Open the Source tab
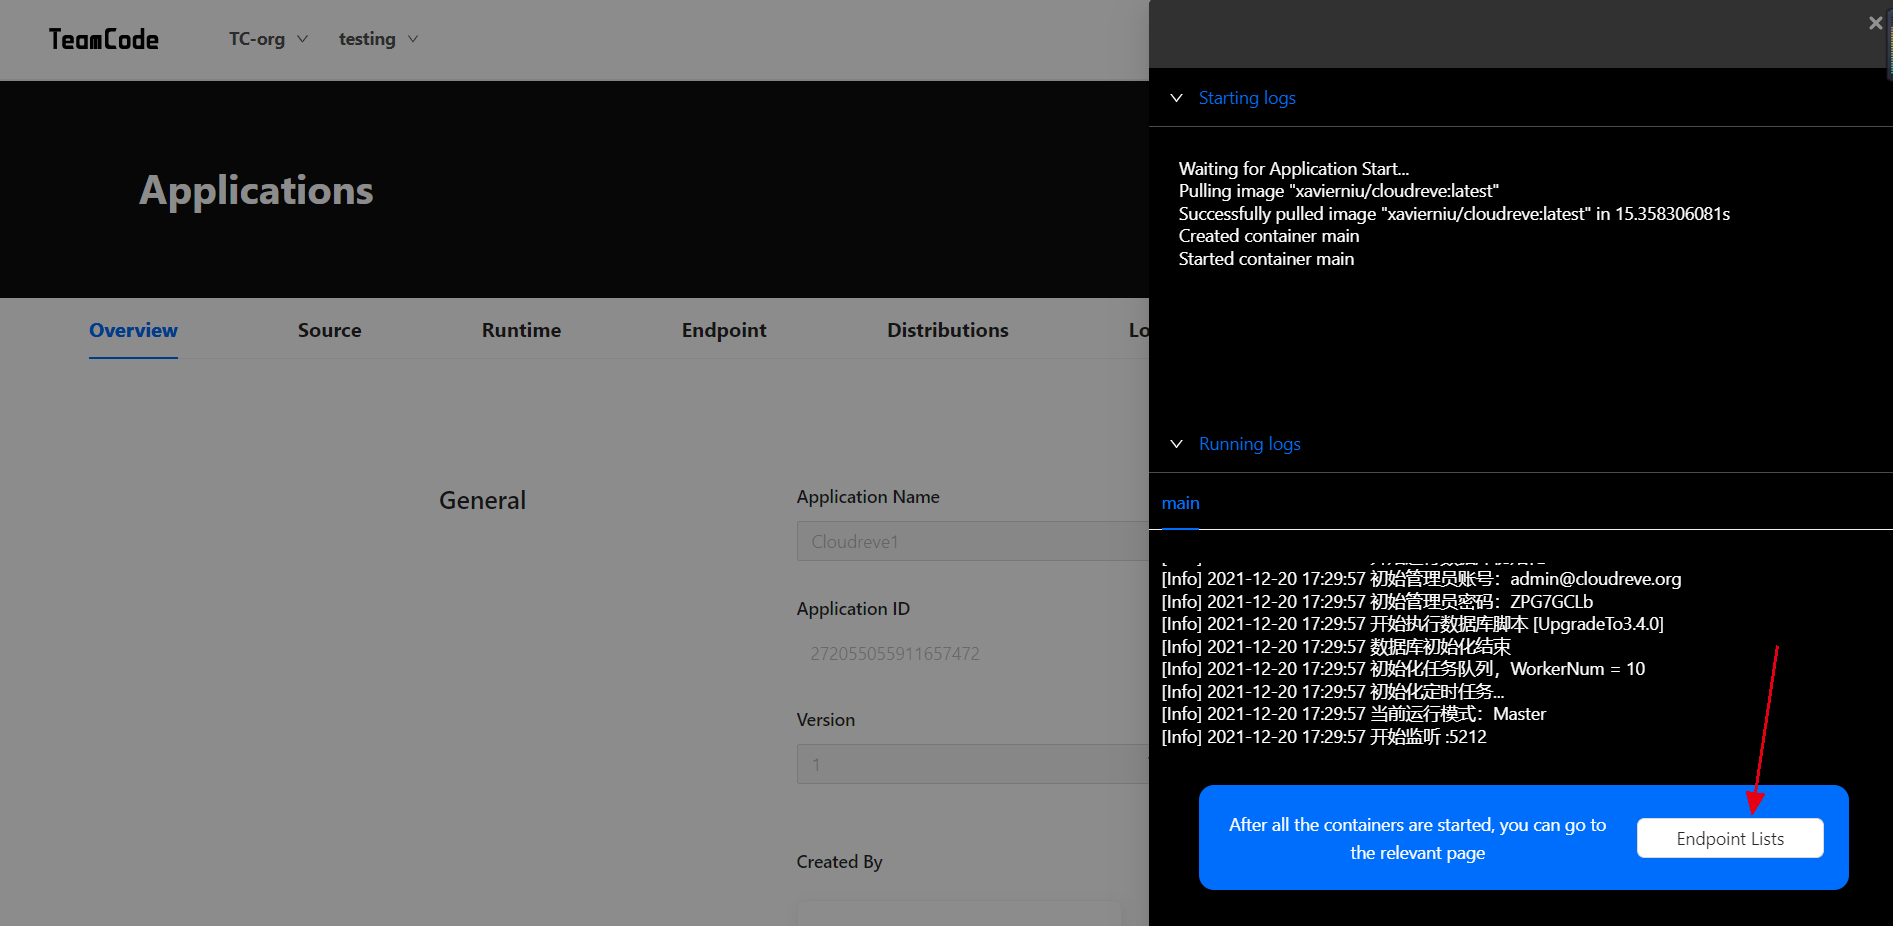1893x926 pixels. pyautogui.click(x=329, y=330)
